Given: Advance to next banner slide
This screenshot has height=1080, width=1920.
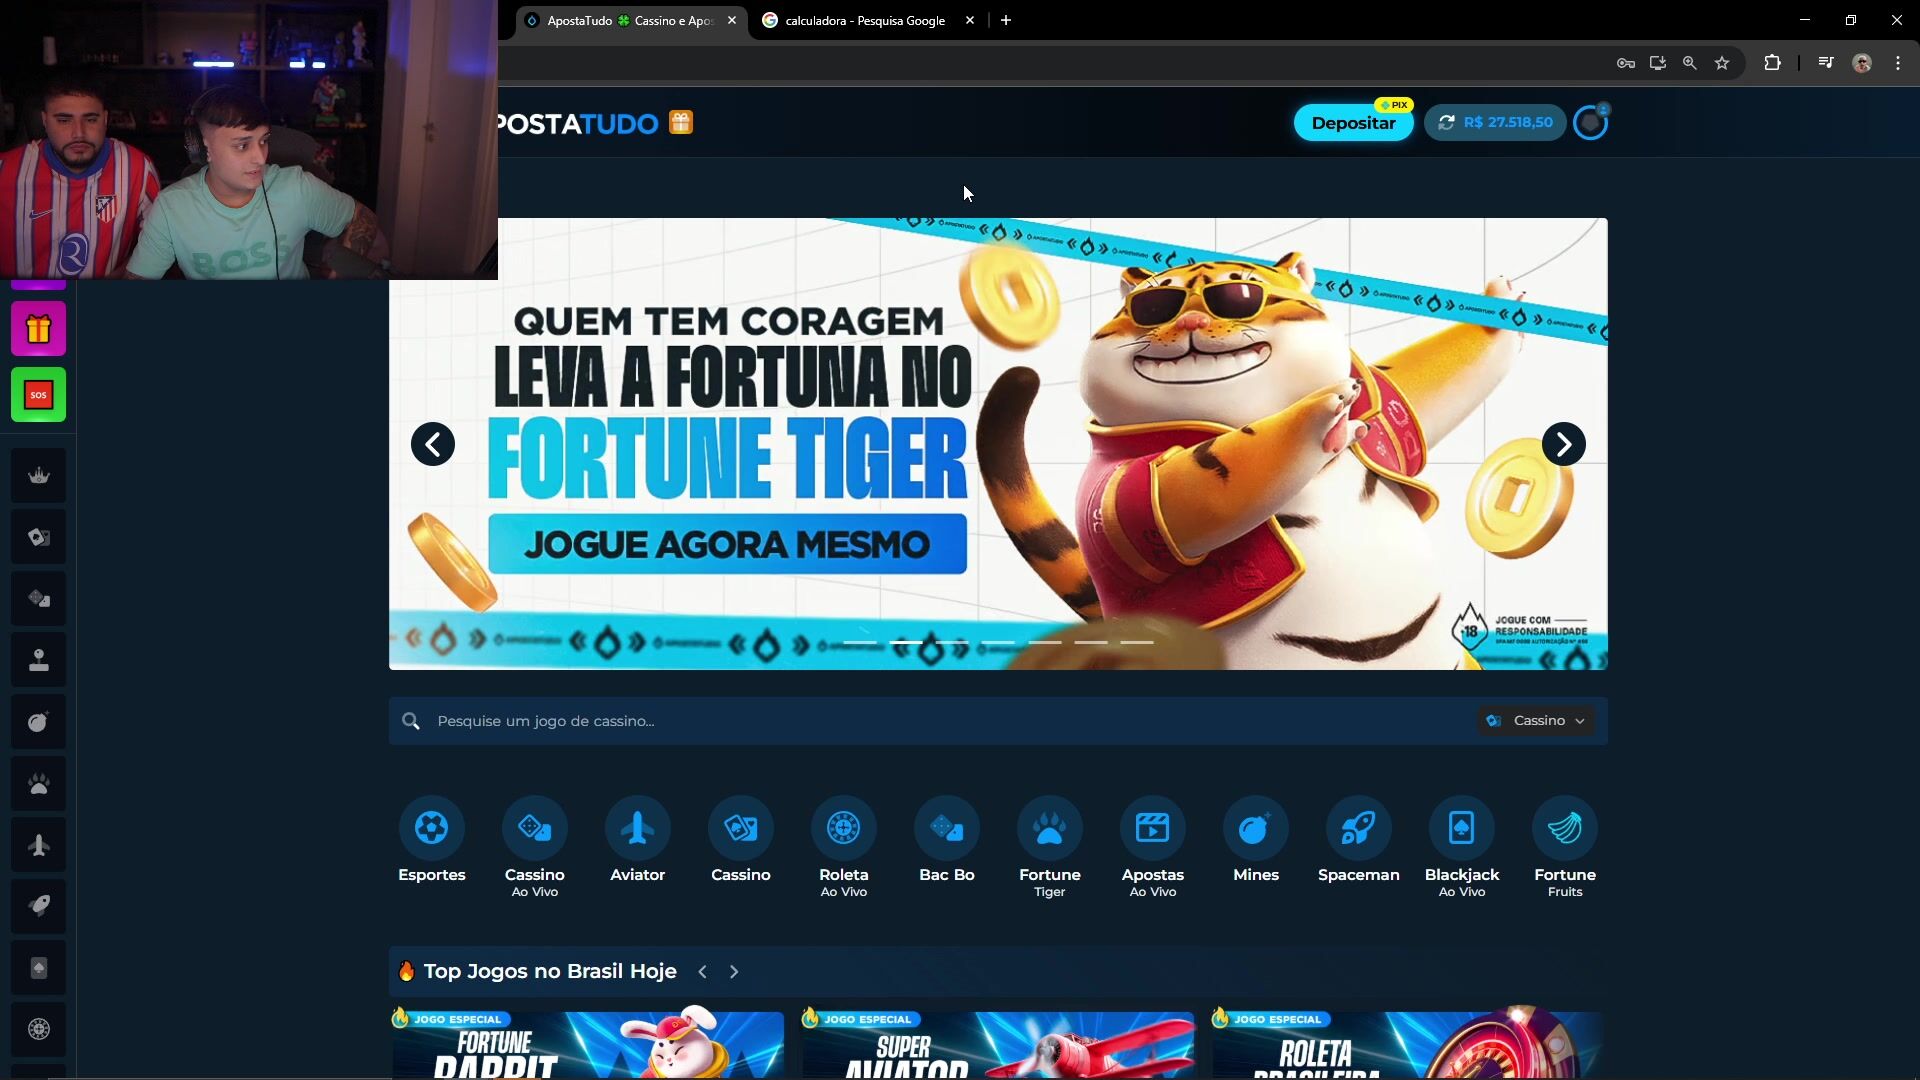Looking at the screenshot, I should point(1564,444).
